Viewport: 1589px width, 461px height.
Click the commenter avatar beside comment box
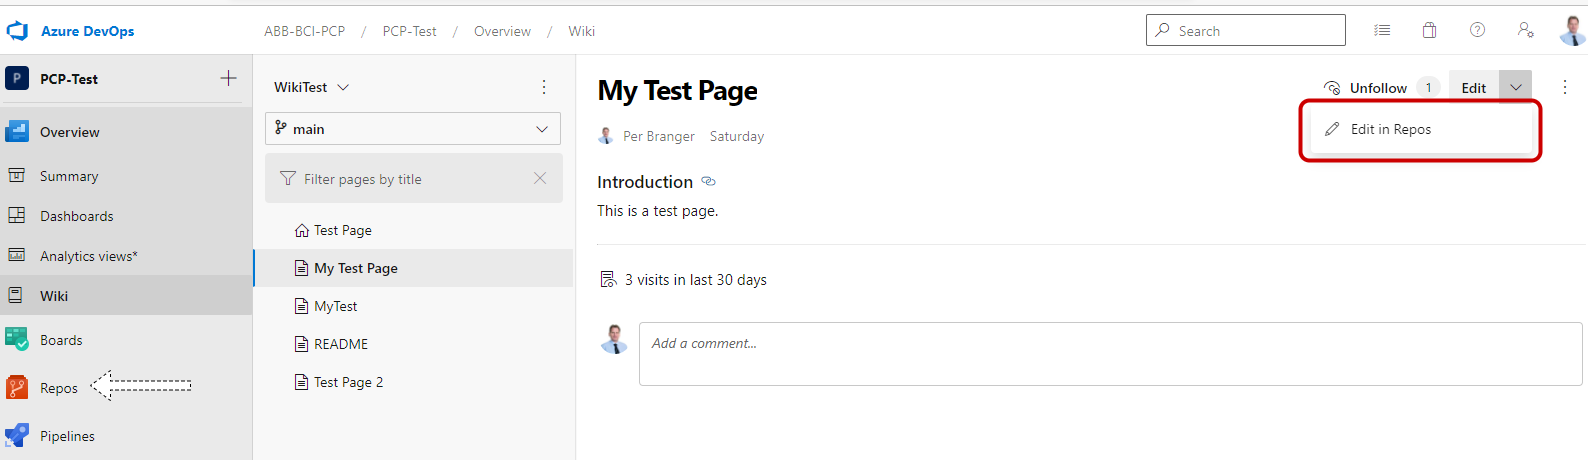614,340
